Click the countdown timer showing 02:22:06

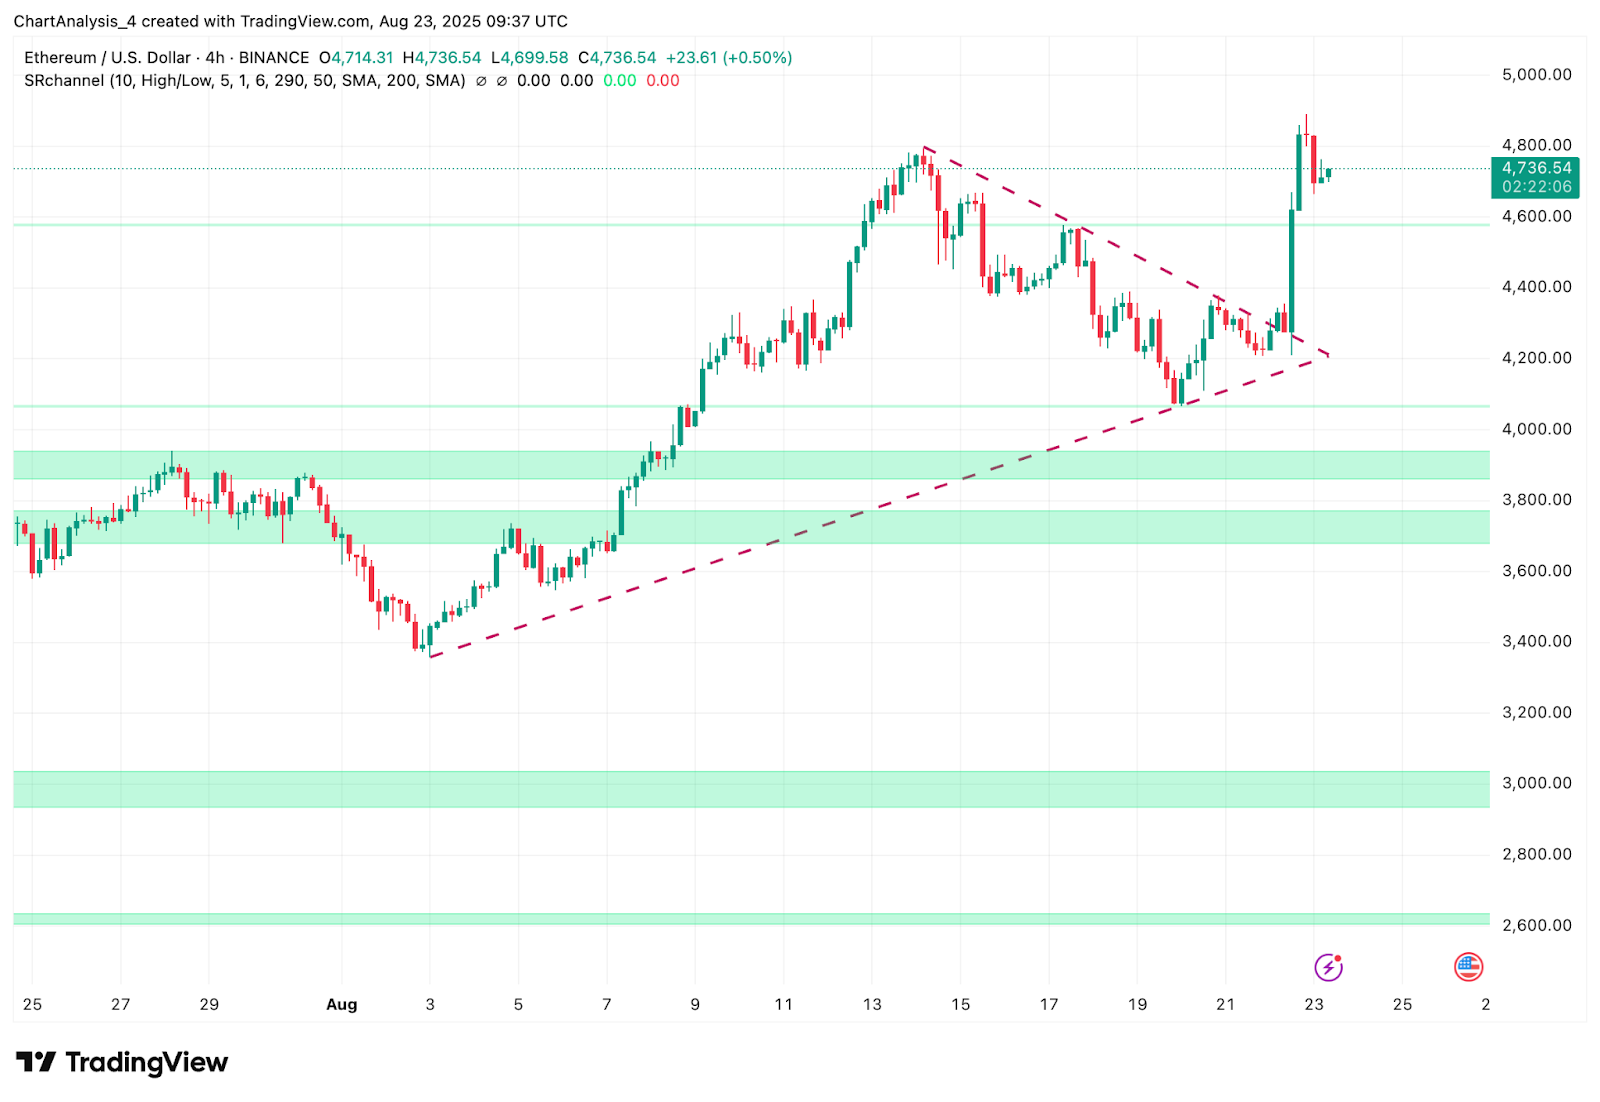pos(1537,188)
